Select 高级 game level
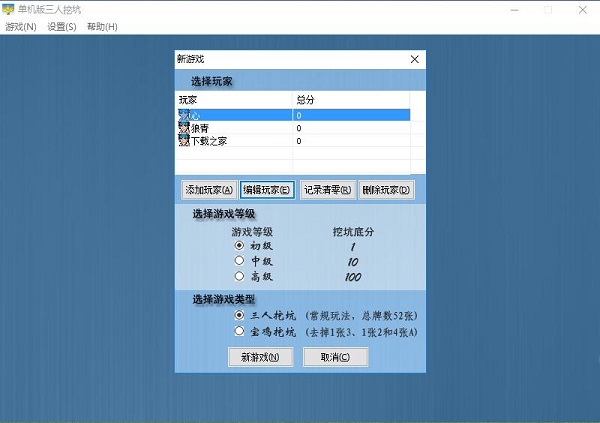This screenshot has width=600, height=423. [x=239, y=276]
